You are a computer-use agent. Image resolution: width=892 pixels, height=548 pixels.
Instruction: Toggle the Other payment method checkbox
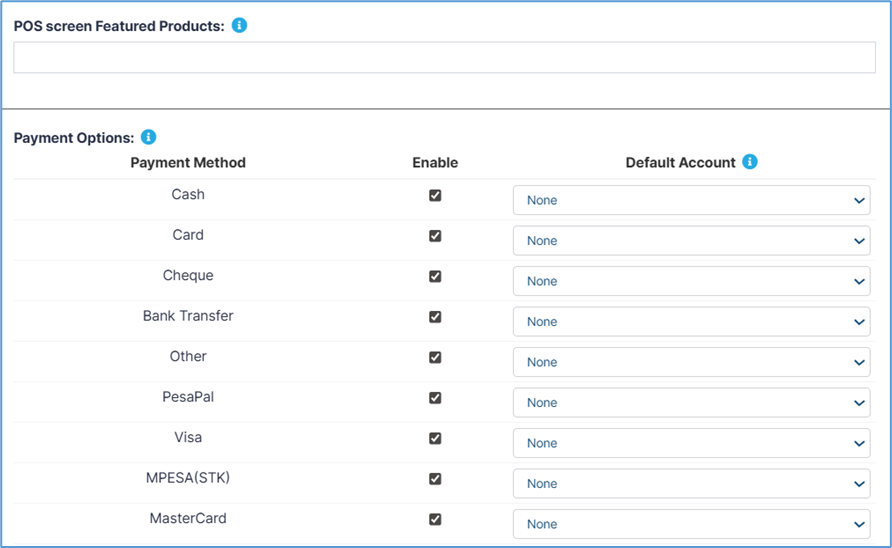[435, 357]
